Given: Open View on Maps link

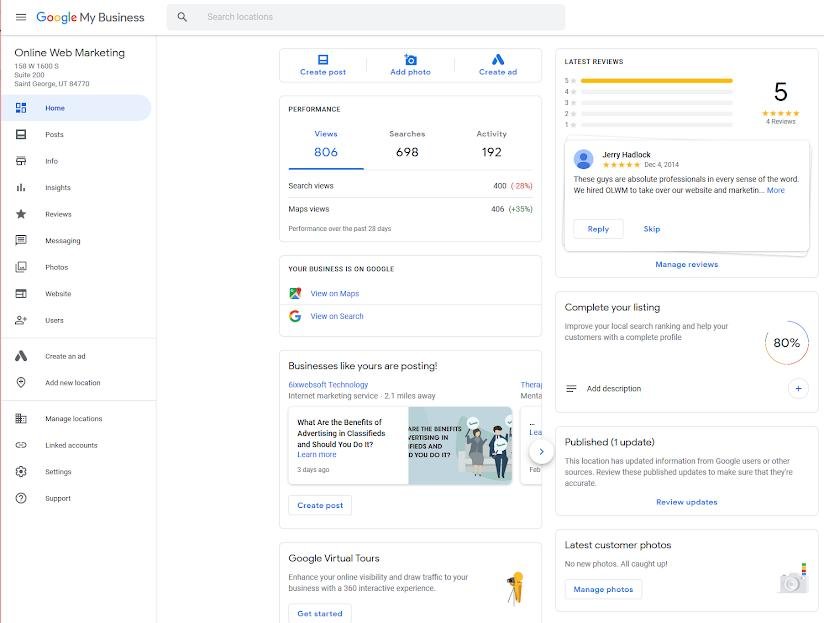Looking at the screenshot, I should [335, 293].
